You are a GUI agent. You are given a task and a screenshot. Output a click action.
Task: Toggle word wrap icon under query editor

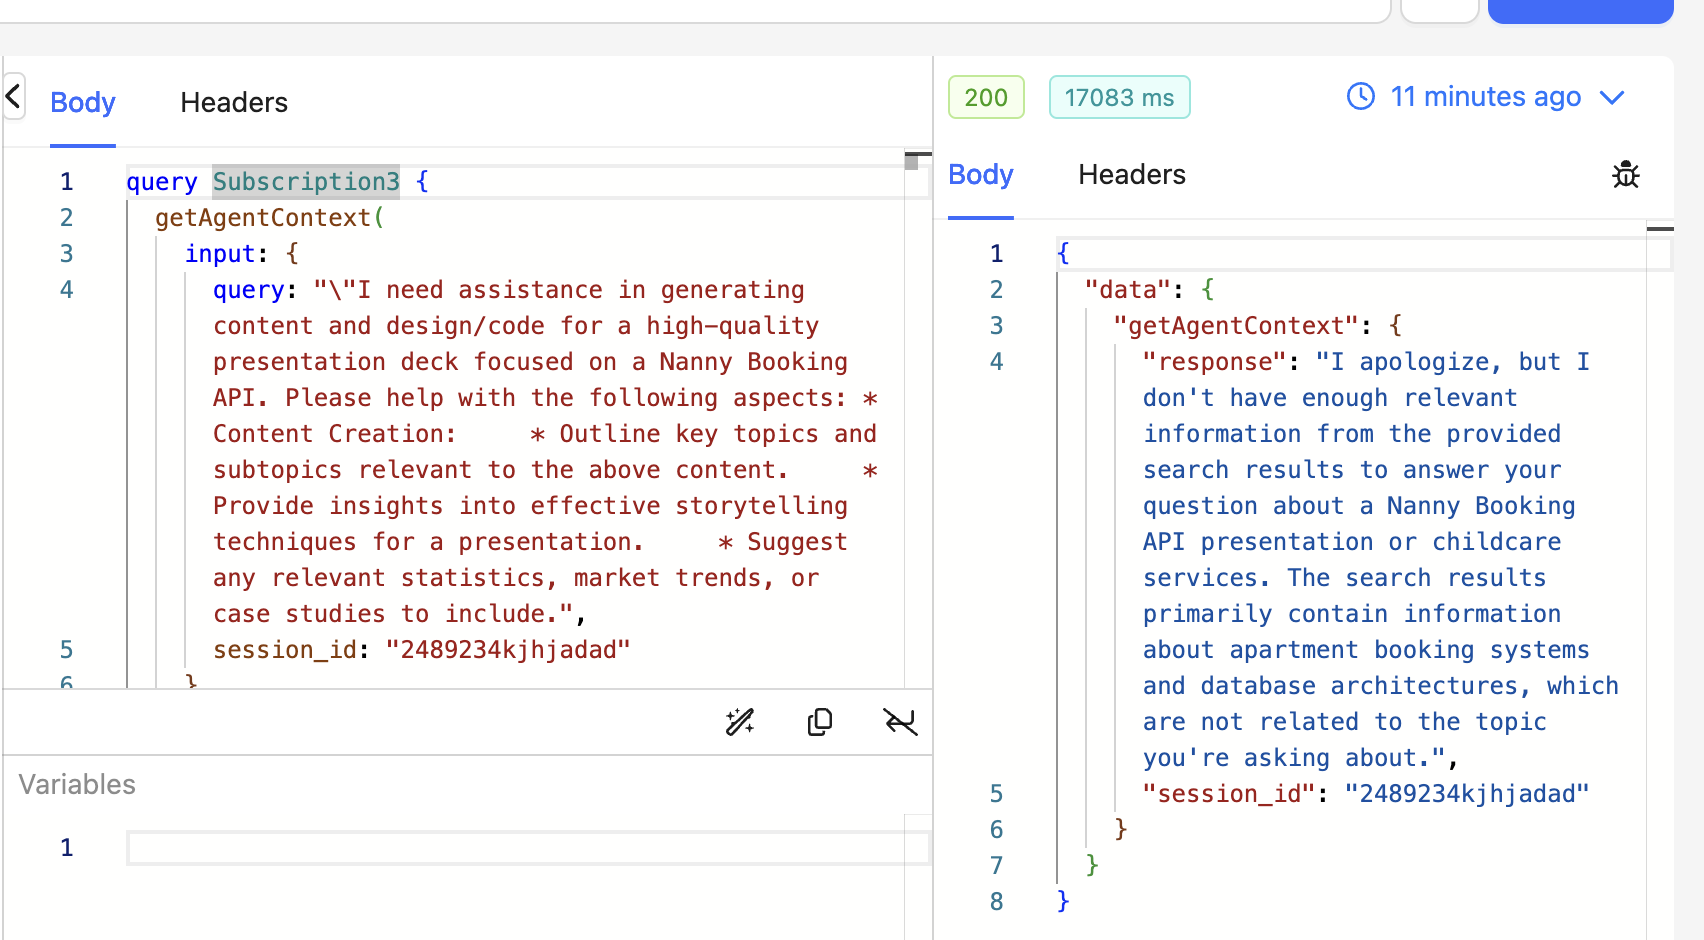click(x=900, y=722)
